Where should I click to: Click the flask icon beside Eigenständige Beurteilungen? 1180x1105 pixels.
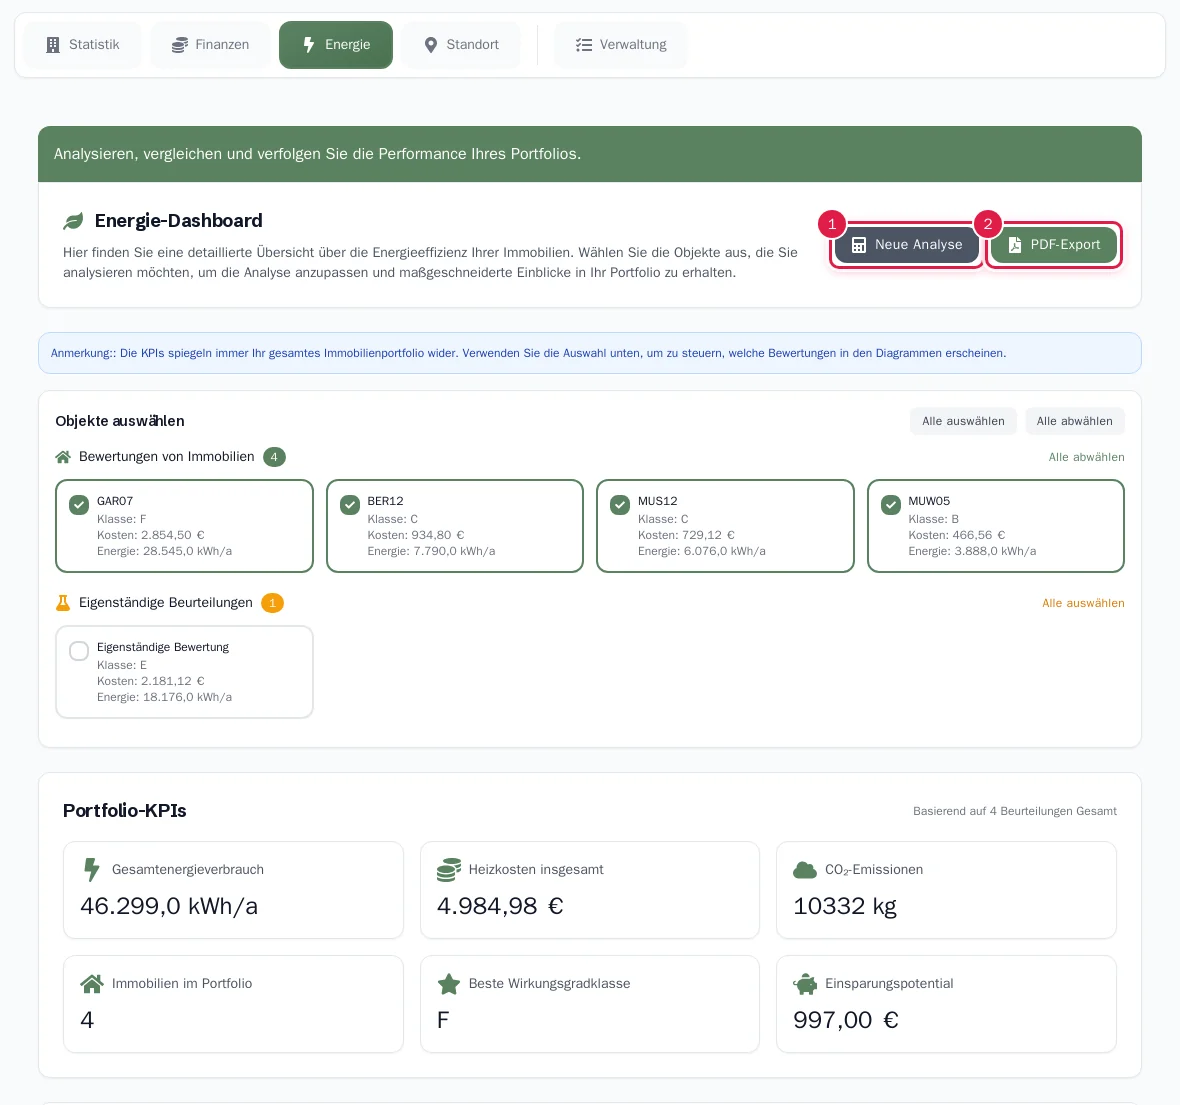pos(63,603)
